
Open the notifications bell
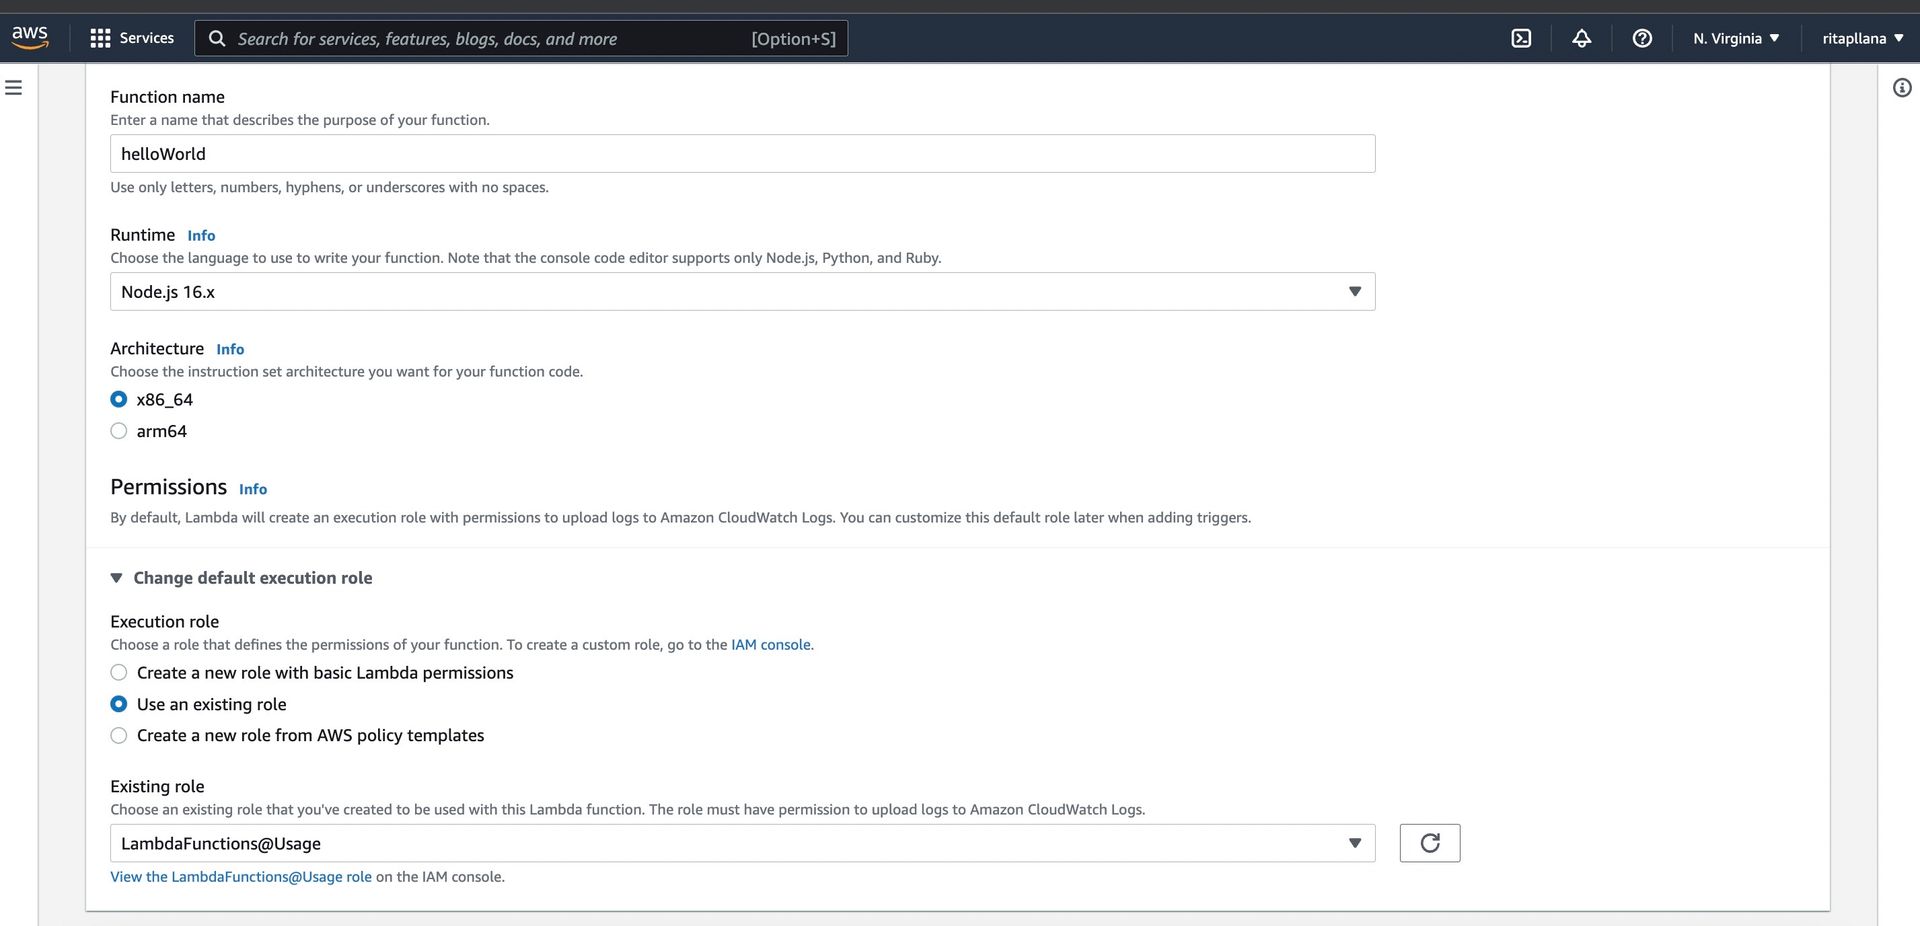[1581, 38]
